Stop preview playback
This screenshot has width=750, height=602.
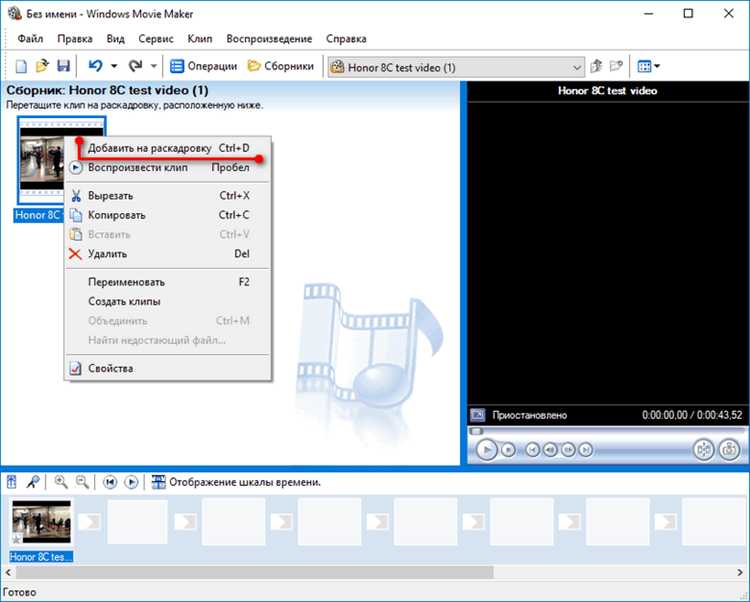tap(508, 450)
